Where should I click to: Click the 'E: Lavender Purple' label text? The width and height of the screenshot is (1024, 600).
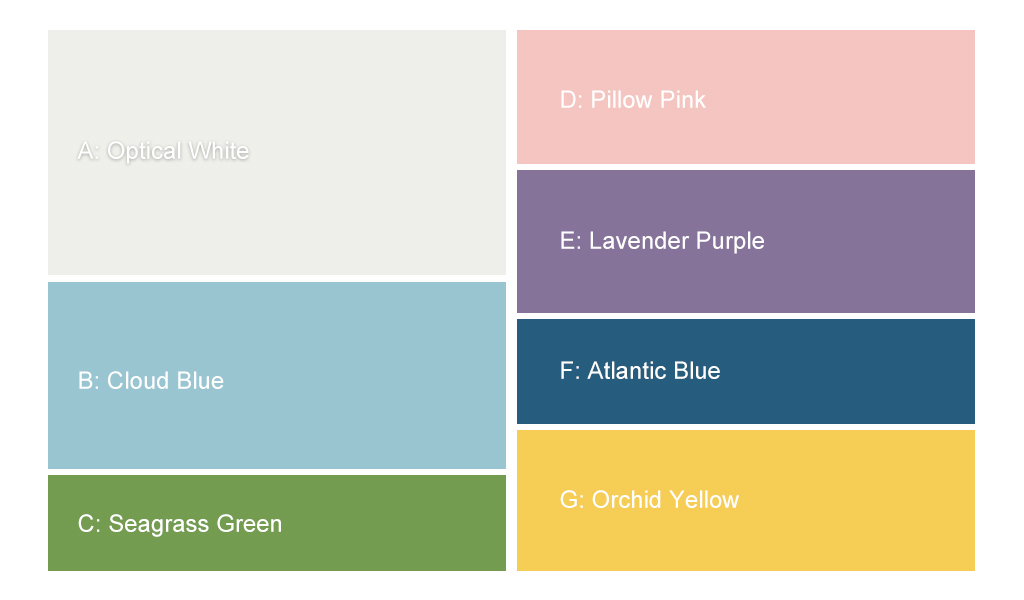(662, 241)
